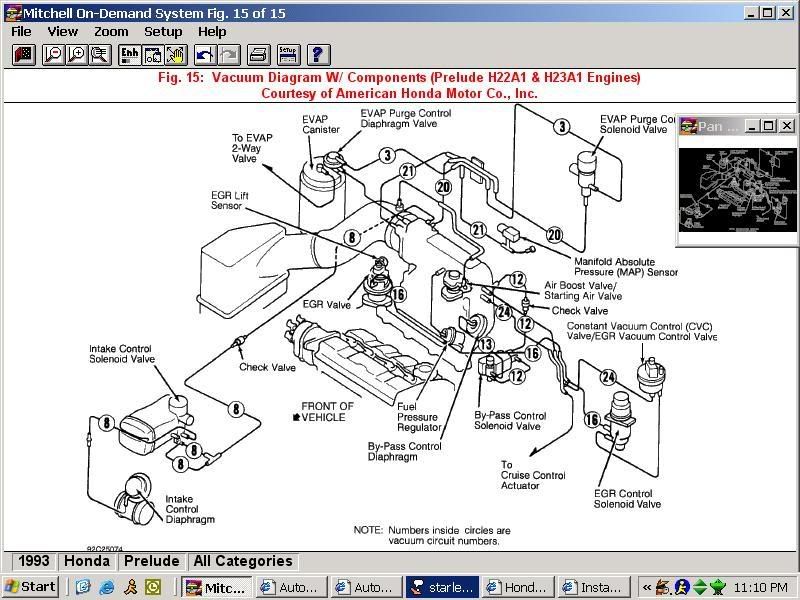Click the "EVAP Canister" label
800x600 pixels.
320,124
